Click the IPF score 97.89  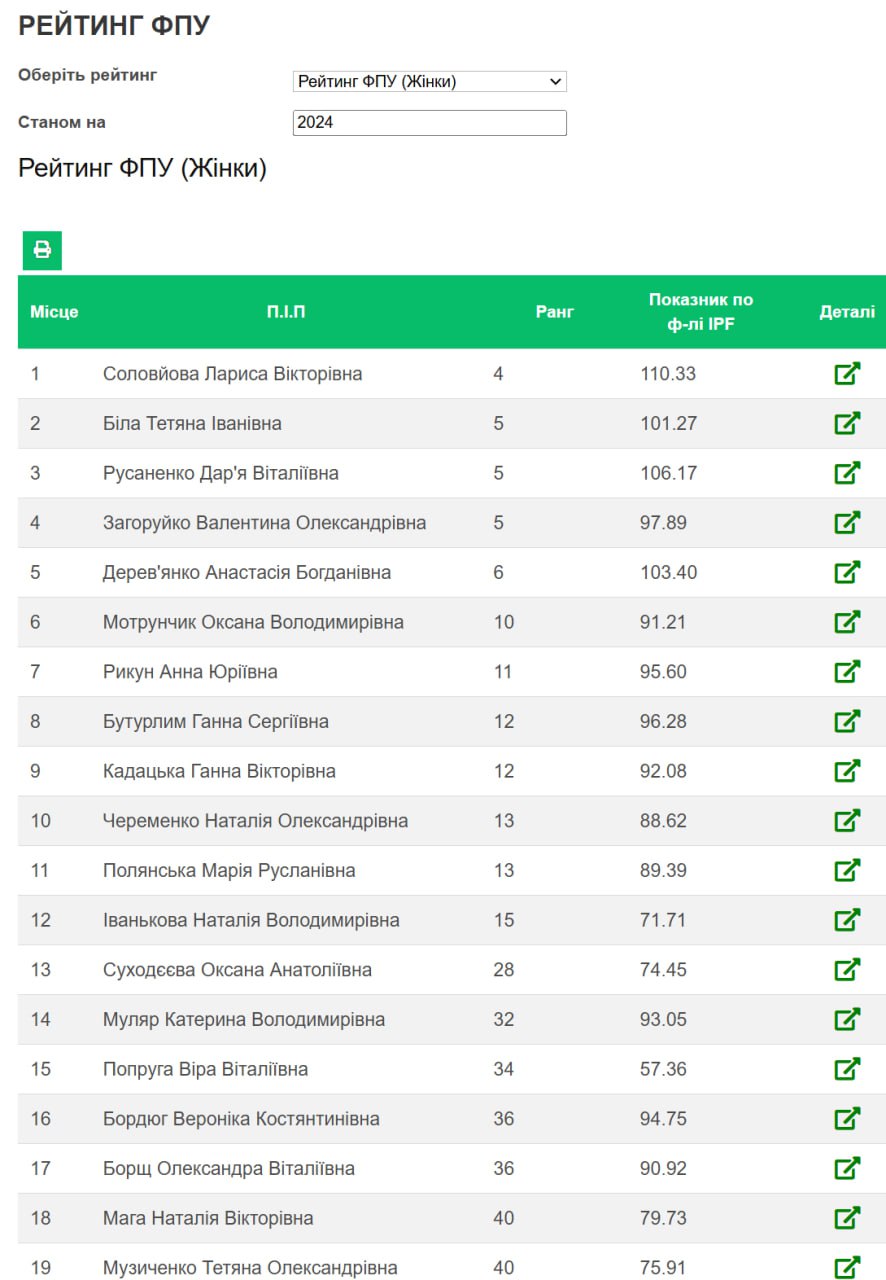pos(664,523)
